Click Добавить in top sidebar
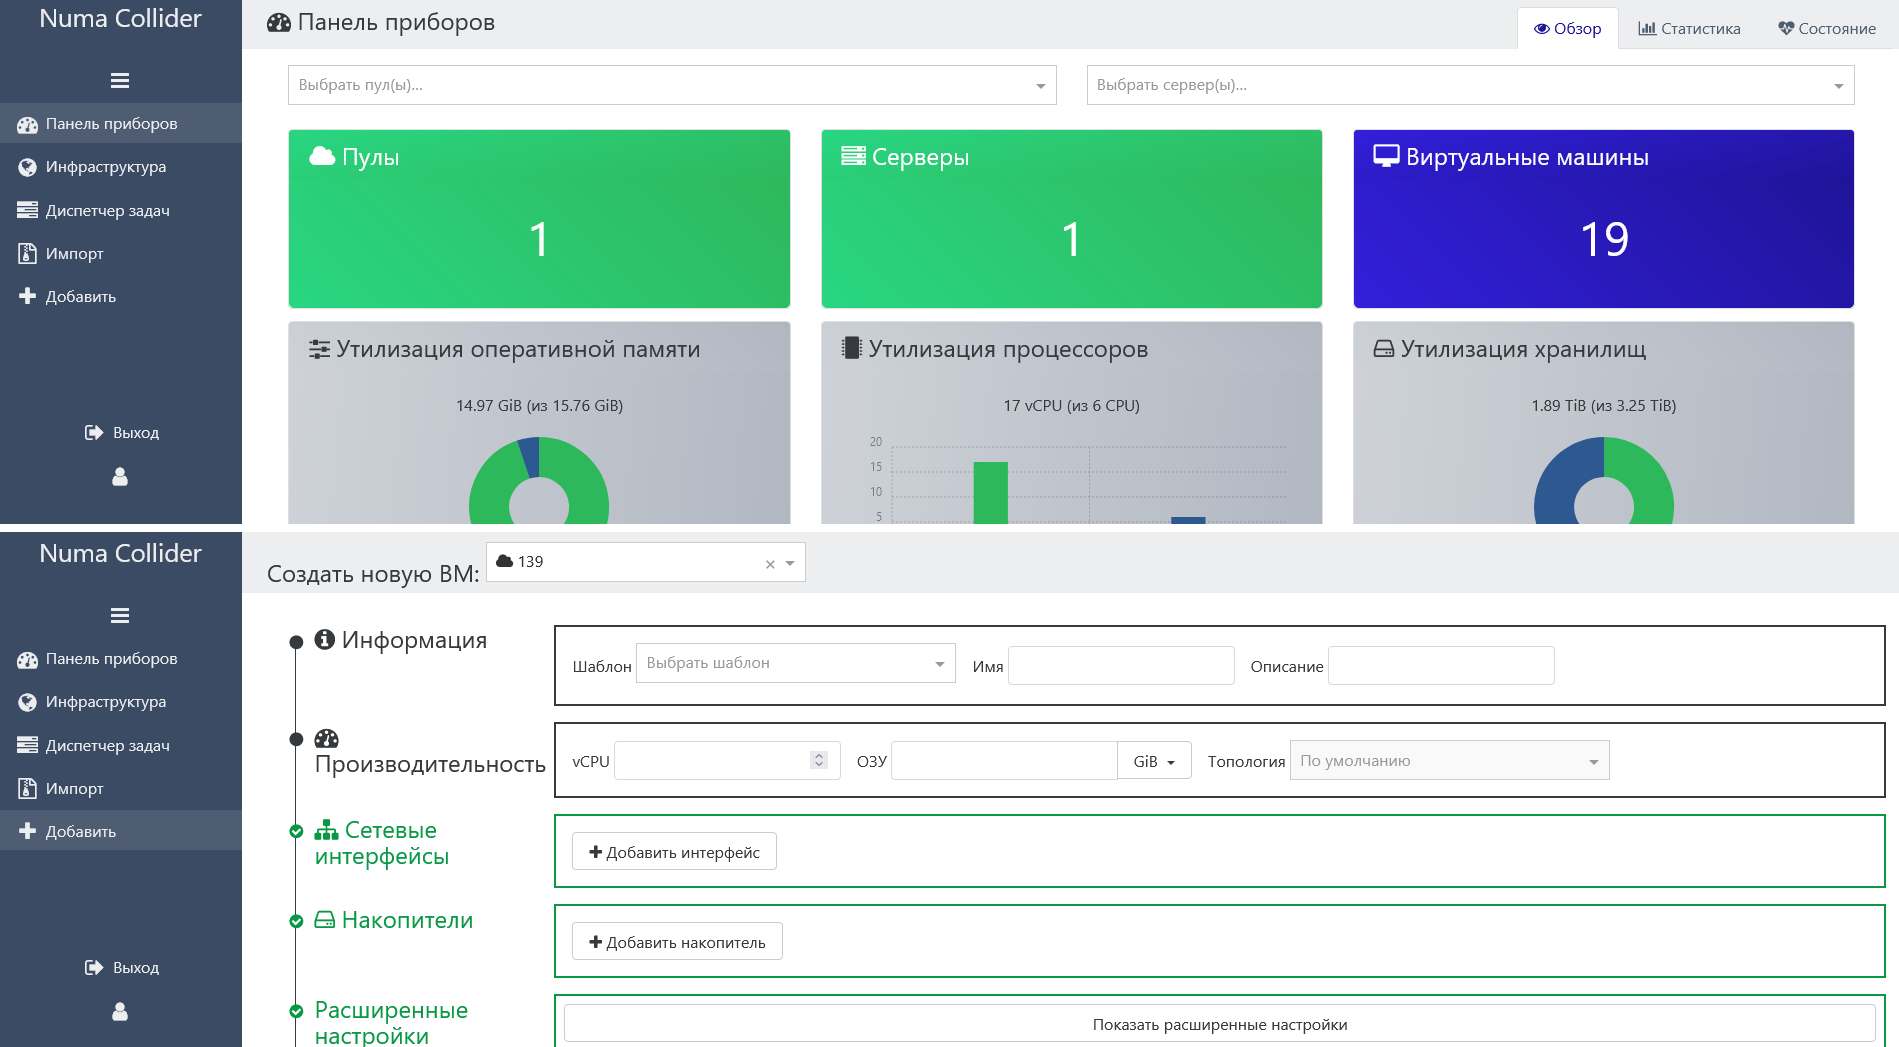The width and height of the screenshot is (1899, 1047). click(120, 296)
